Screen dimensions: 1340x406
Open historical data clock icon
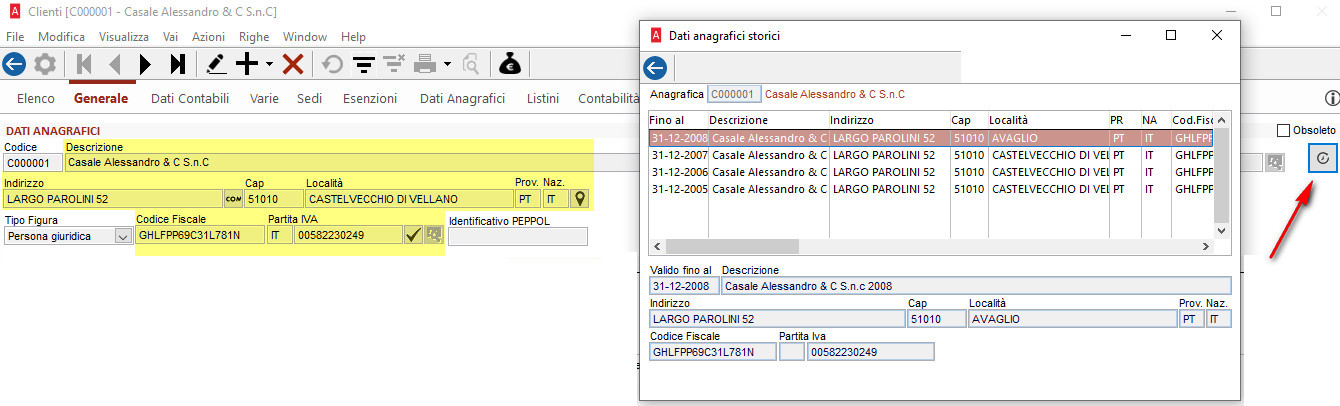(1323, 158)
